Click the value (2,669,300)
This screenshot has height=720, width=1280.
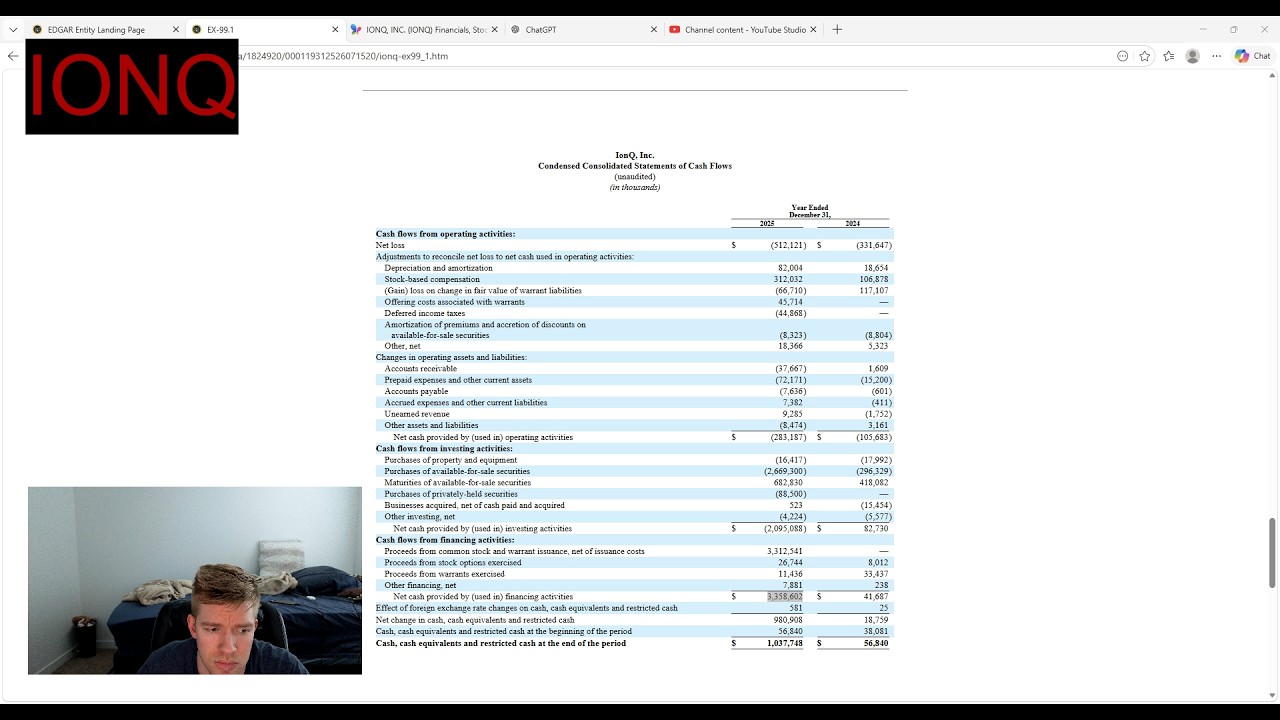tap(785, 471)
